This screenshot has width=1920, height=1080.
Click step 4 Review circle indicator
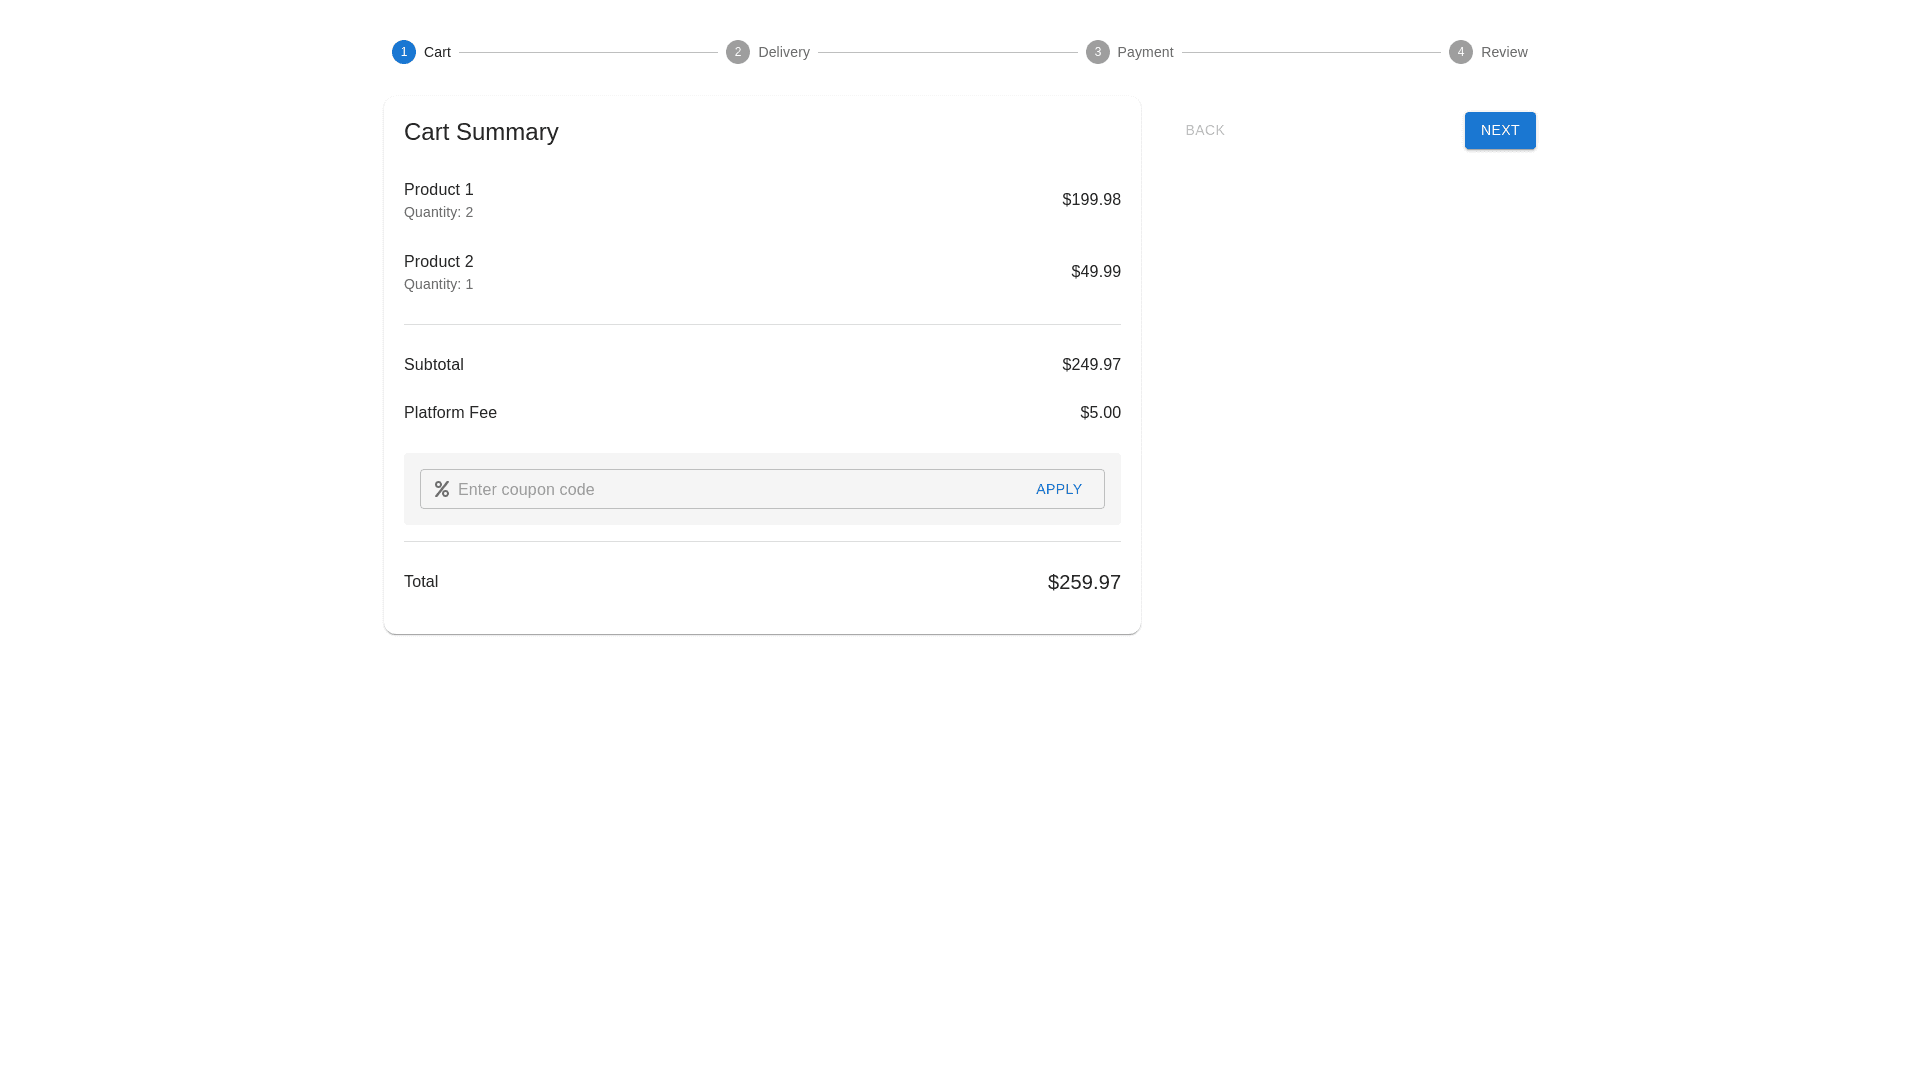tap(1461, 51)
